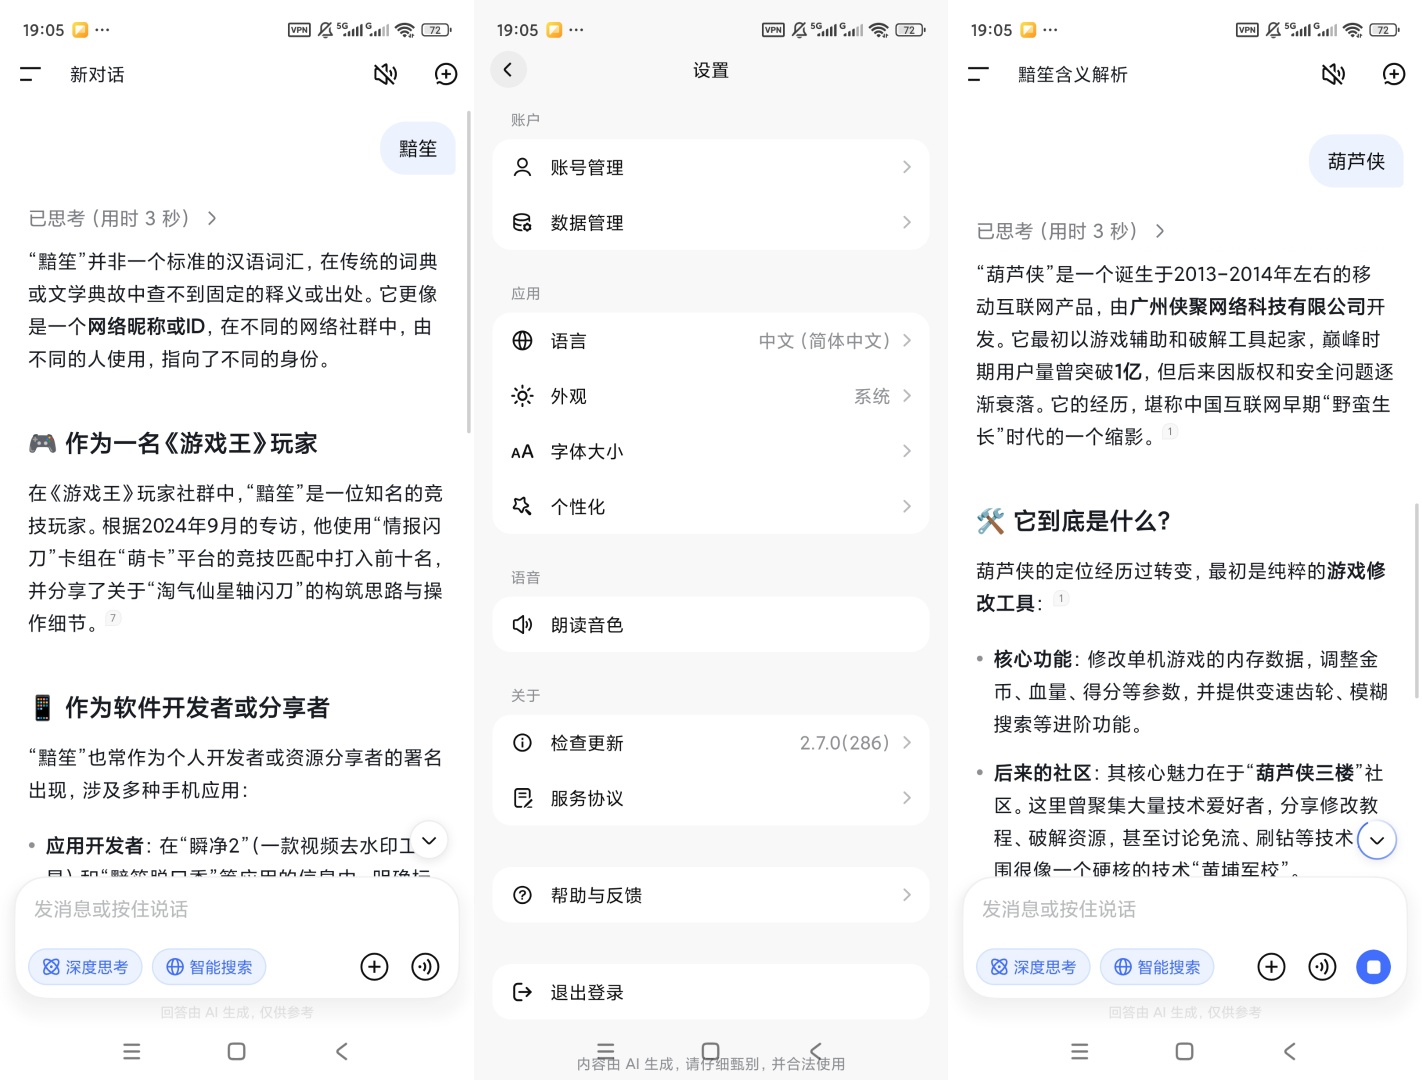This screenshot has height=1080, width=1422.
Task: Tap 检查更新 row
Action: pos(711,743)
